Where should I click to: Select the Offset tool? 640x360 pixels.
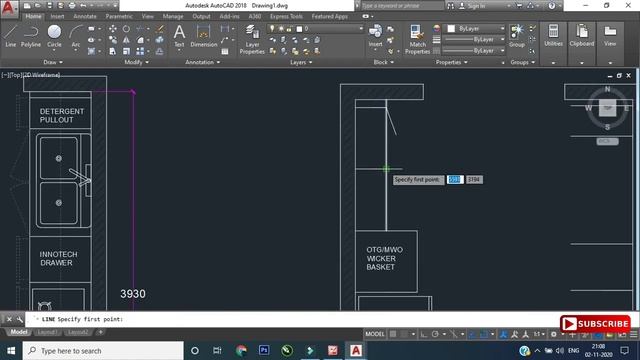[x=160, y=51]
